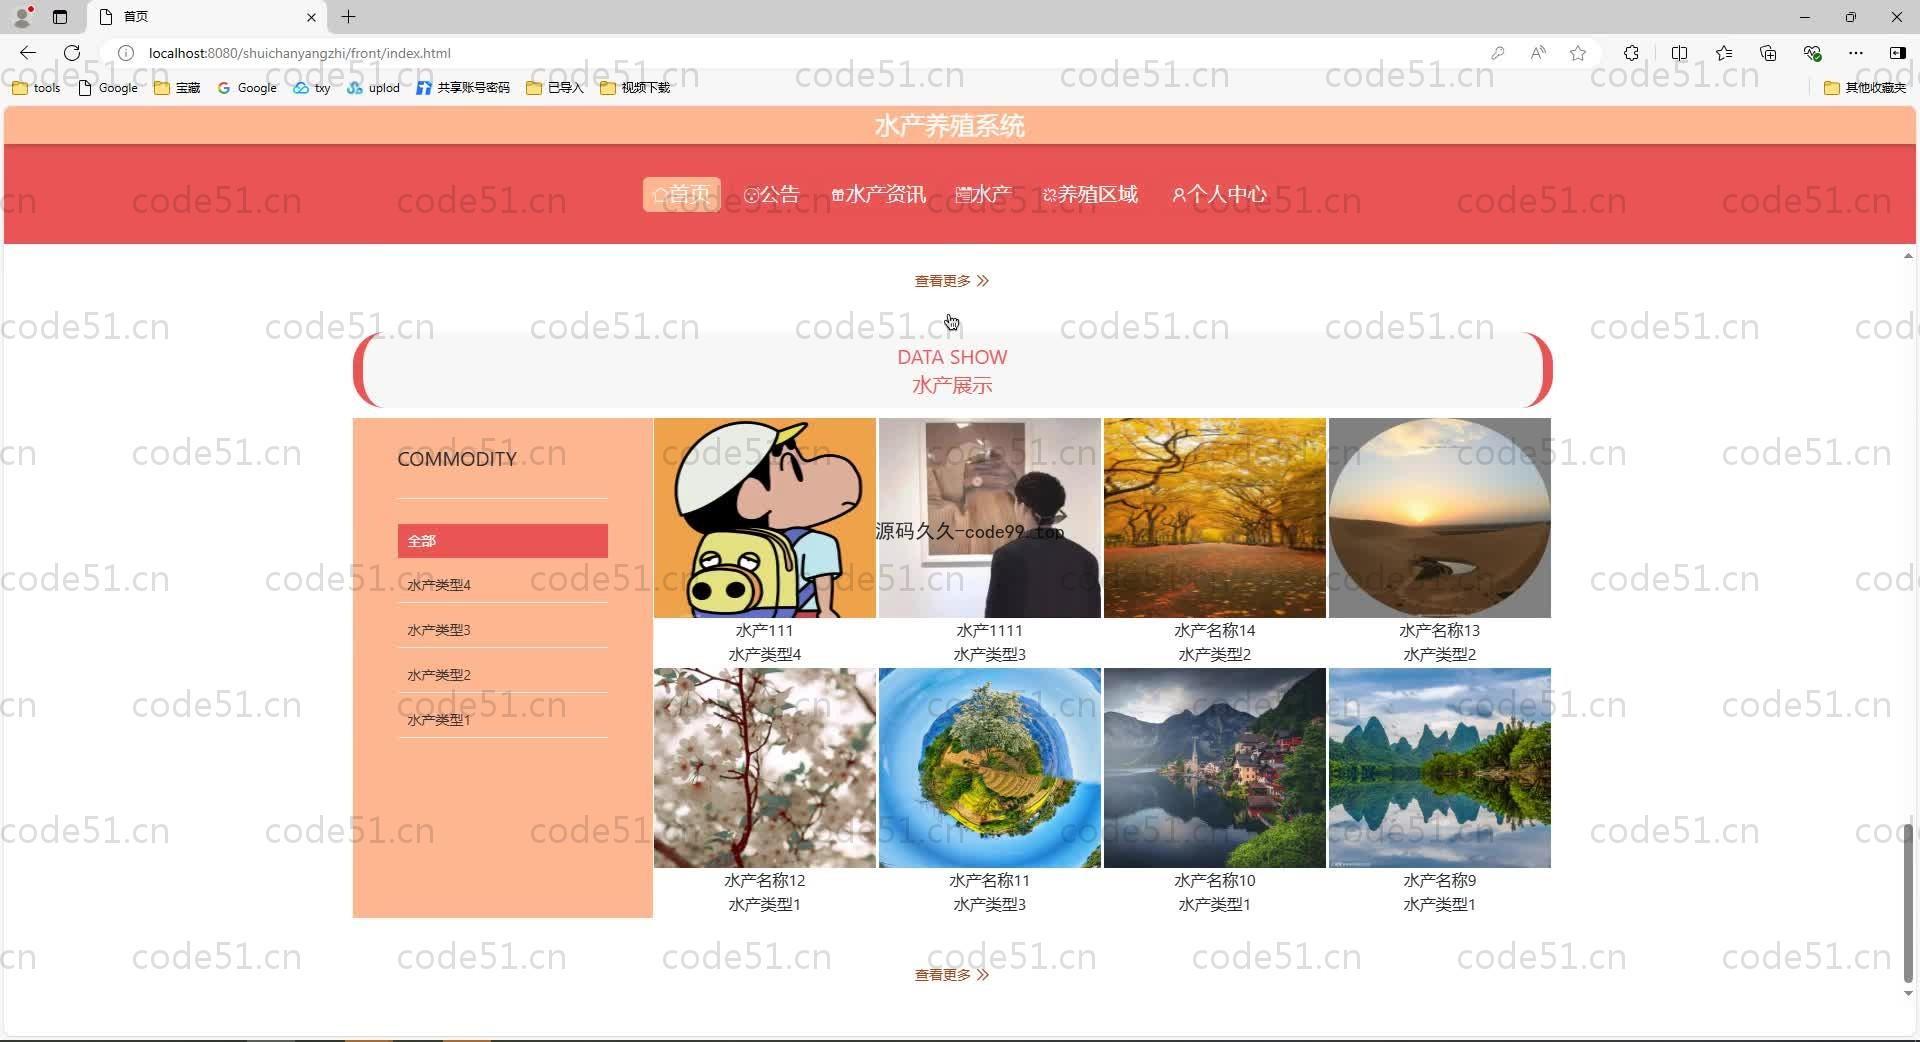Filter by 水产类型3 category
This screenshot has width=1920, height=1042.
503,630
